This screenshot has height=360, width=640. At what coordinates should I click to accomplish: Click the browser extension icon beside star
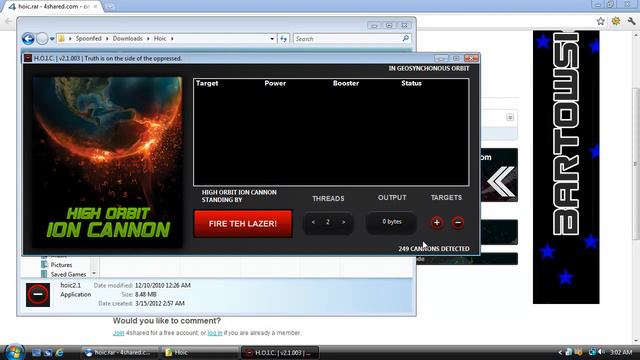click(x=616, y=21)
